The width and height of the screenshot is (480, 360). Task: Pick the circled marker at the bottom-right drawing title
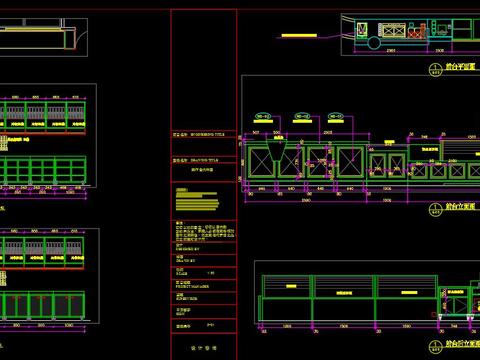(x=435, y=347)
